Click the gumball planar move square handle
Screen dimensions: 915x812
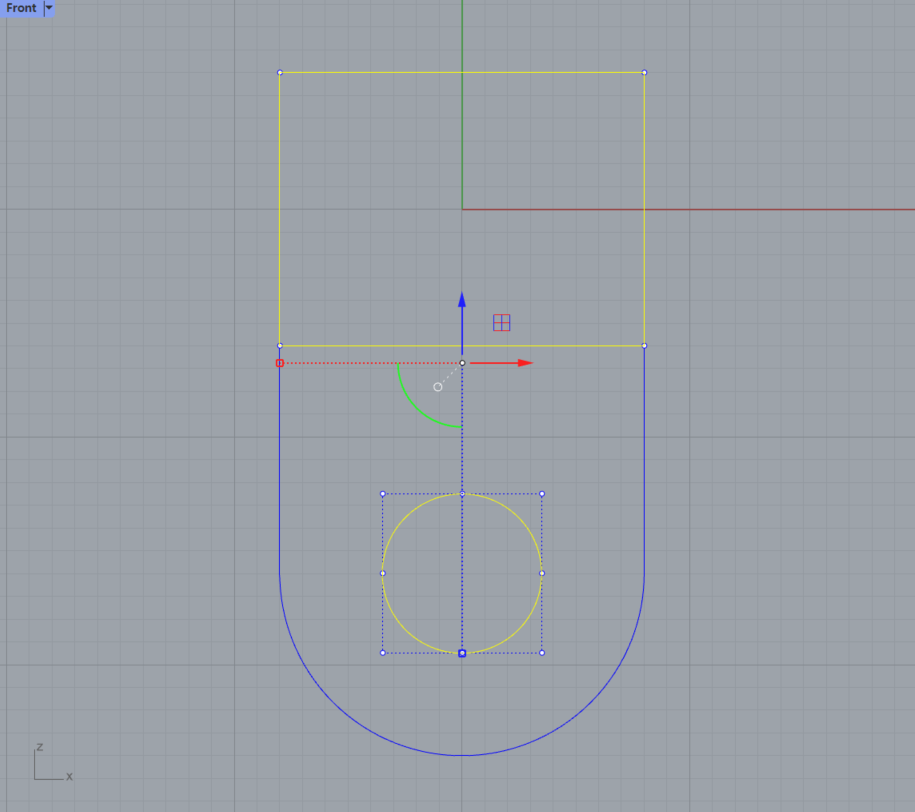point(502,323)
